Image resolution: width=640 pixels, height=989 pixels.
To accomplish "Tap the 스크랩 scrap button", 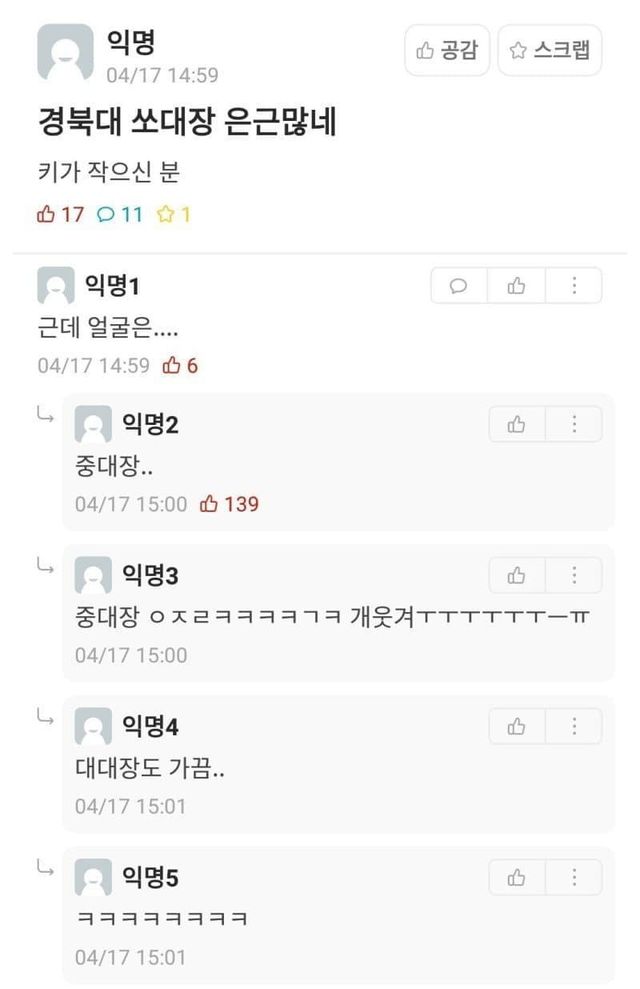I will (x=550, y=50).
